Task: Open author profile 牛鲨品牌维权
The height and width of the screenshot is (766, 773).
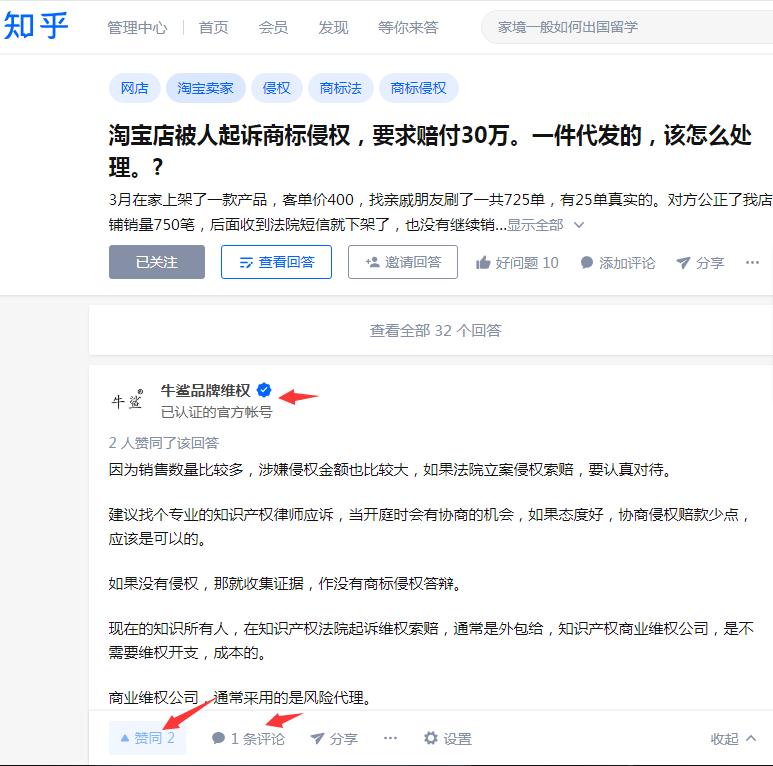Action: click(x=206, y=390)
